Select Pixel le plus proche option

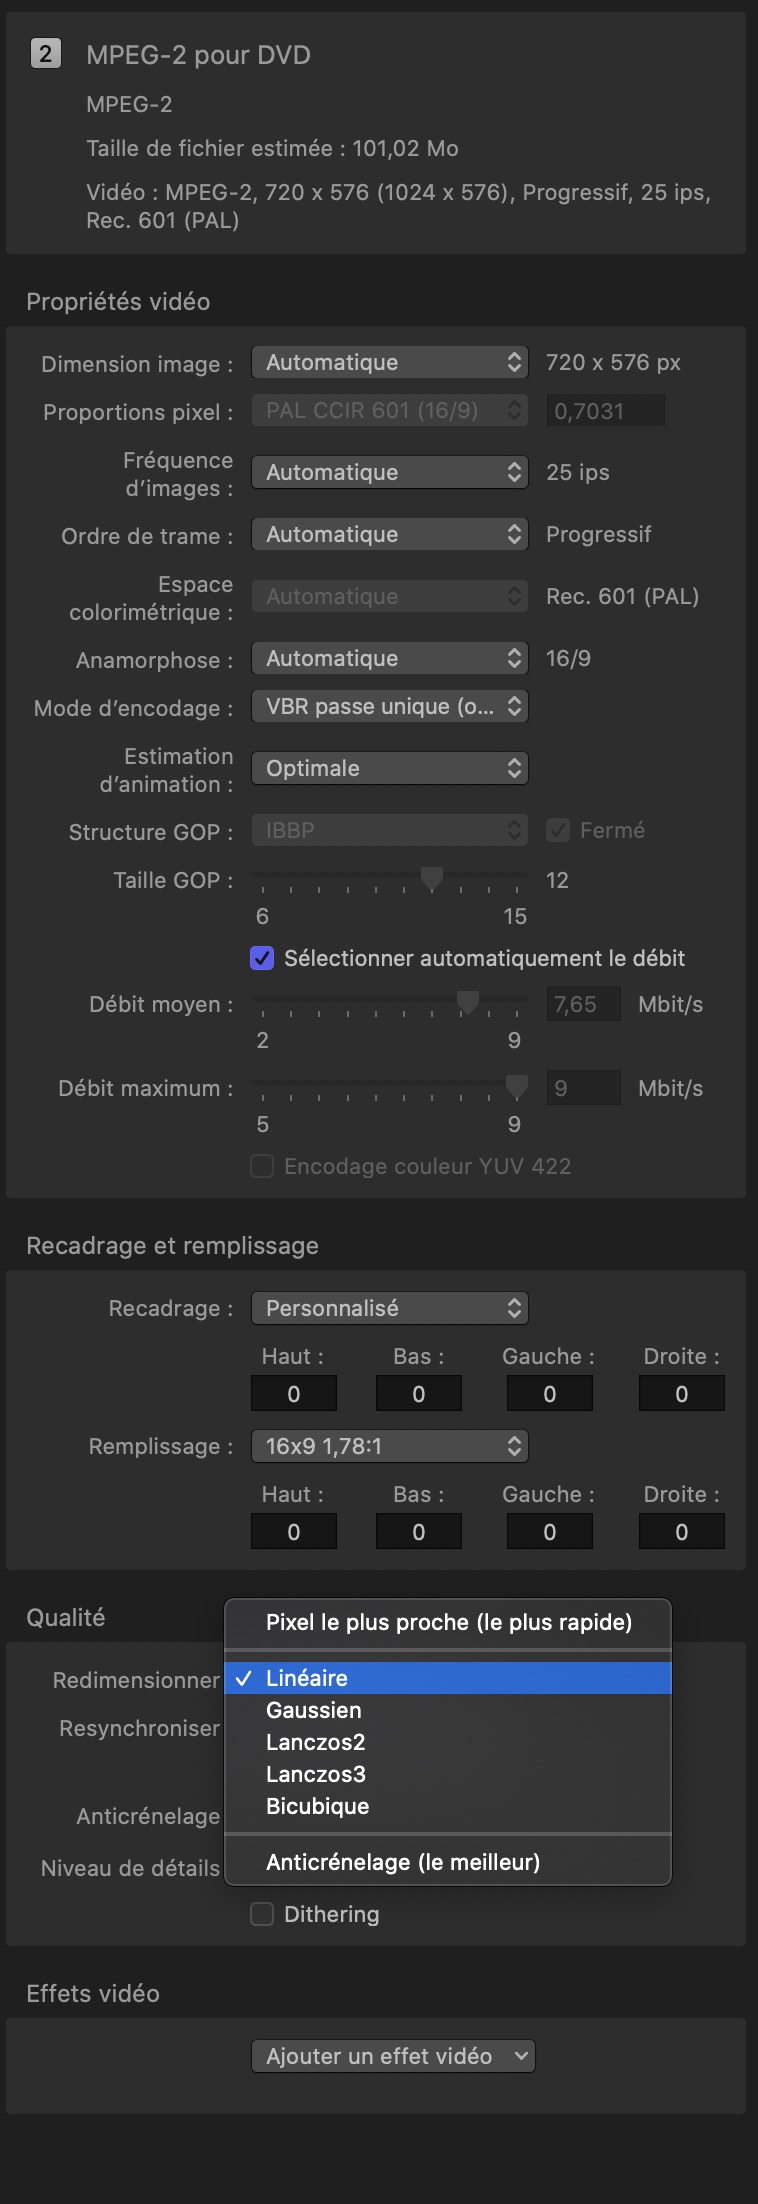click(448, 1622)
